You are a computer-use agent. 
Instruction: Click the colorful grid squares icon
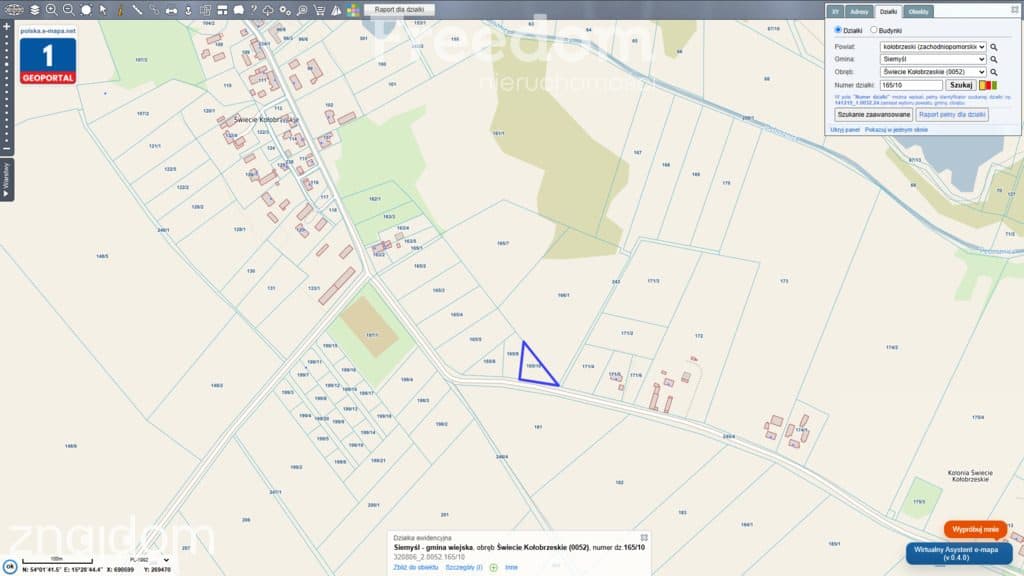click(353, 10)
